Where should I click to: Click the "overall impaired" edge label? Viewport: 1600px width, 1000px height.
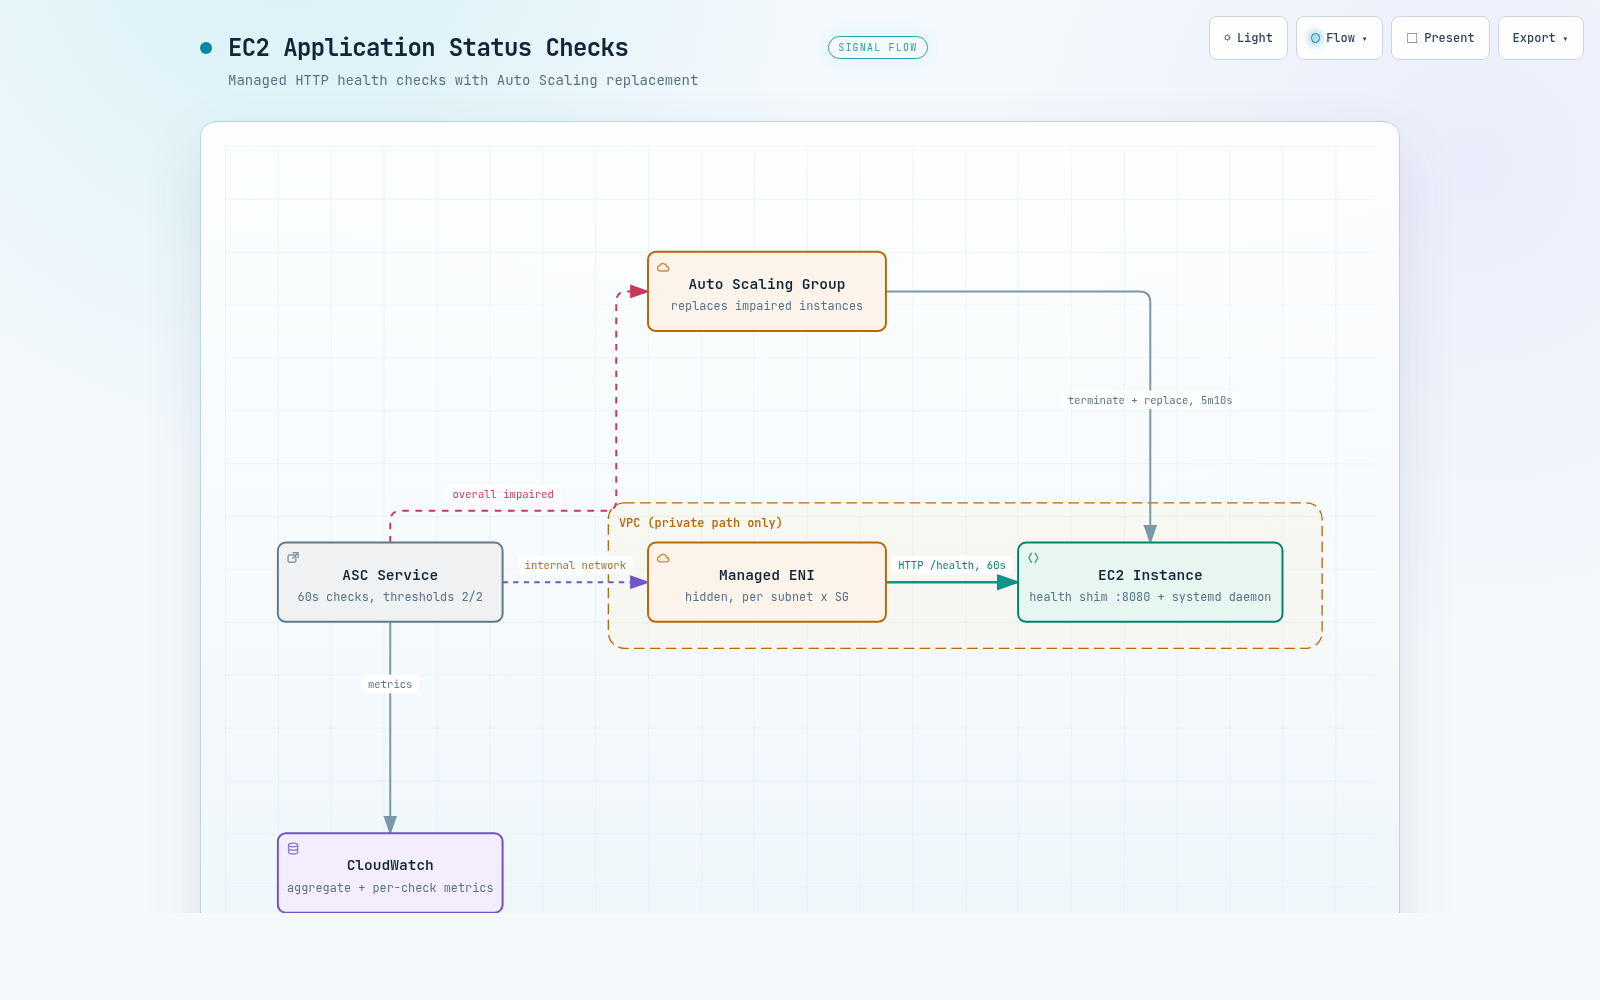pos(503,495)
